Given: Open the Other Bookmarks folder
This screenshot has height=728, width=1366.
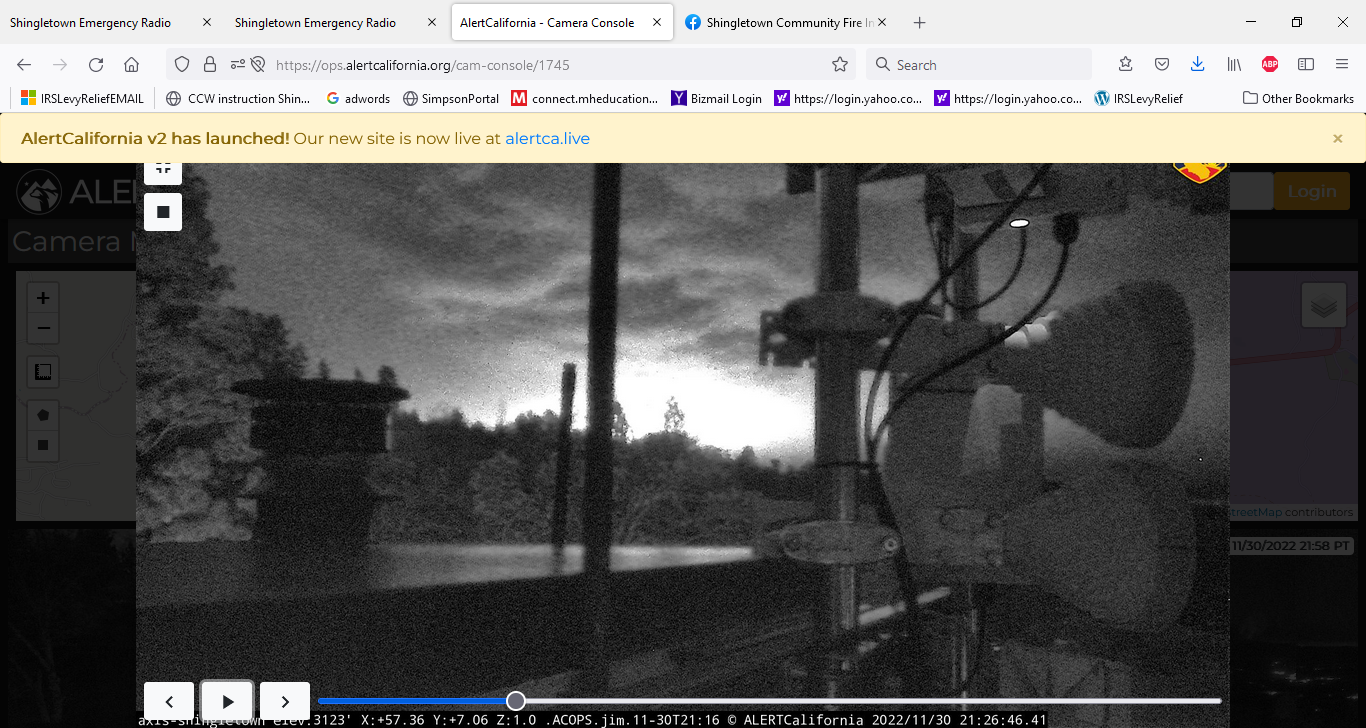Looking at the screenshot, I should (1298, 98).
